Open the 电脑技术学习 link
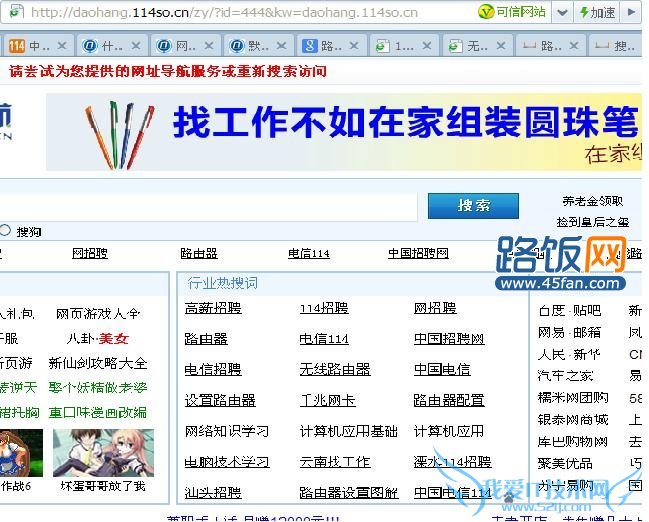The height and width of the screenshot is (522, 649). (x=227, y=462)
